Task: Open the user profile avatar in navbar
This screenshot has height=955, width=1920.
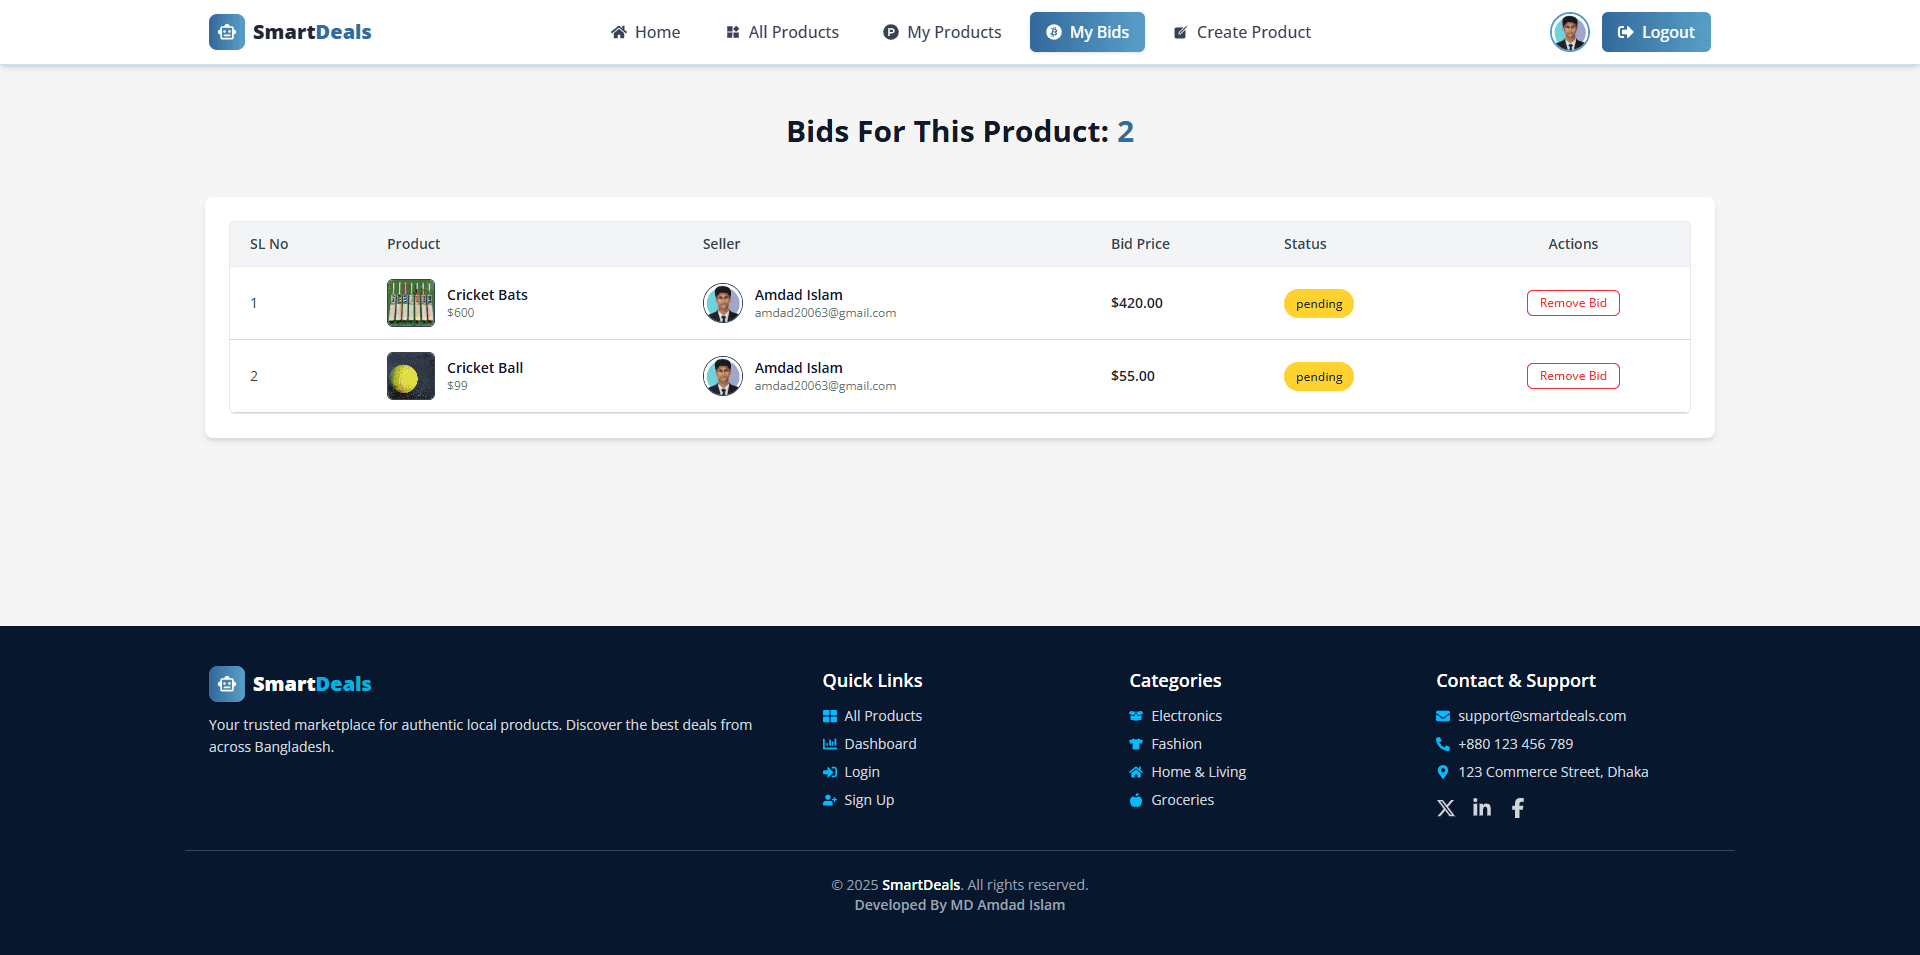Action: point(1569,32)
